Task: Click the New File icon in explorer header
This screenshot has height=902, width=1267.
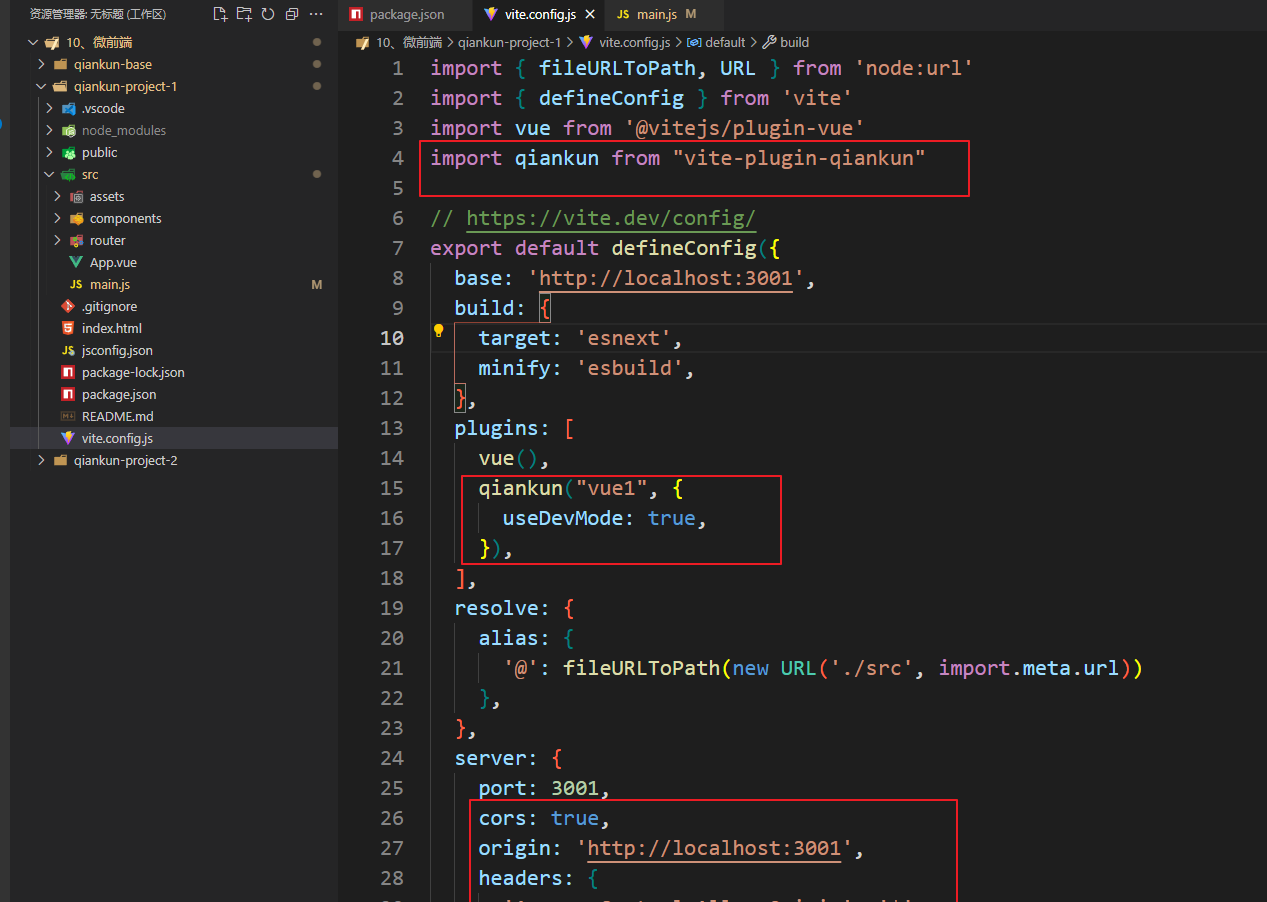Action: pyautogui.click(x=220, y=14)
